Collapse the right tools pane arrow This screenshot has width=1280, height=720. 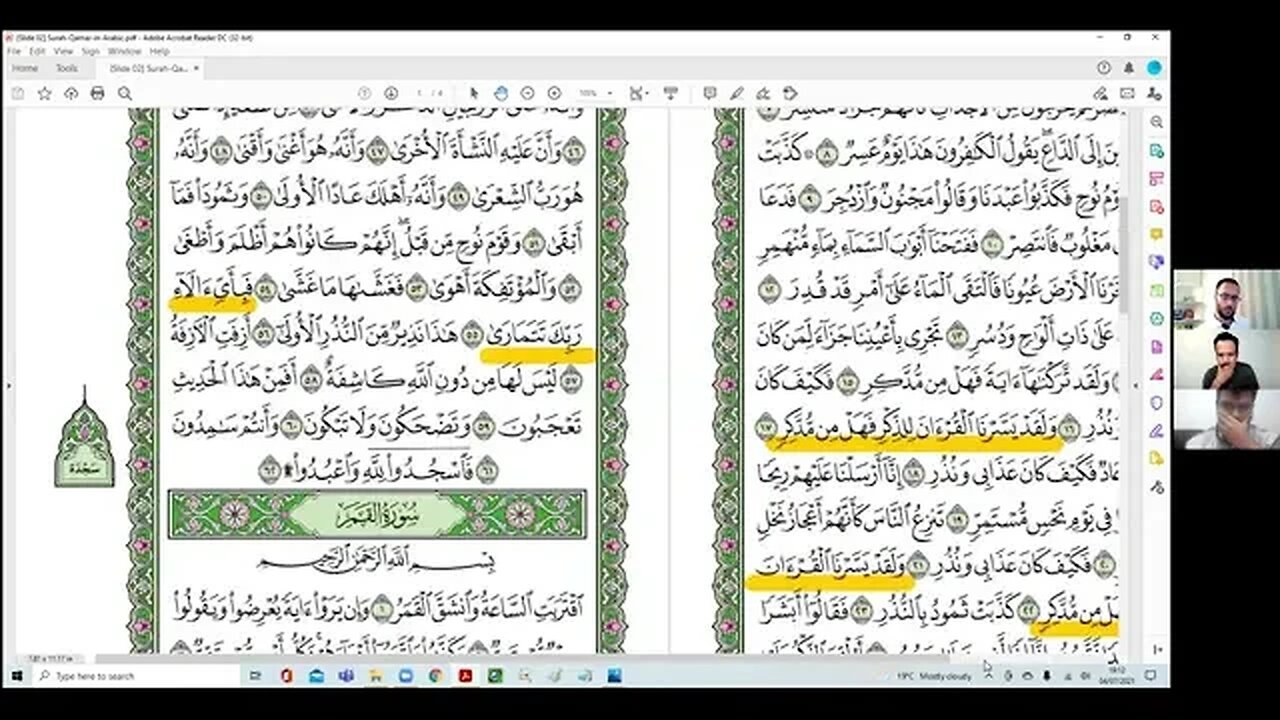point(1135,385)
